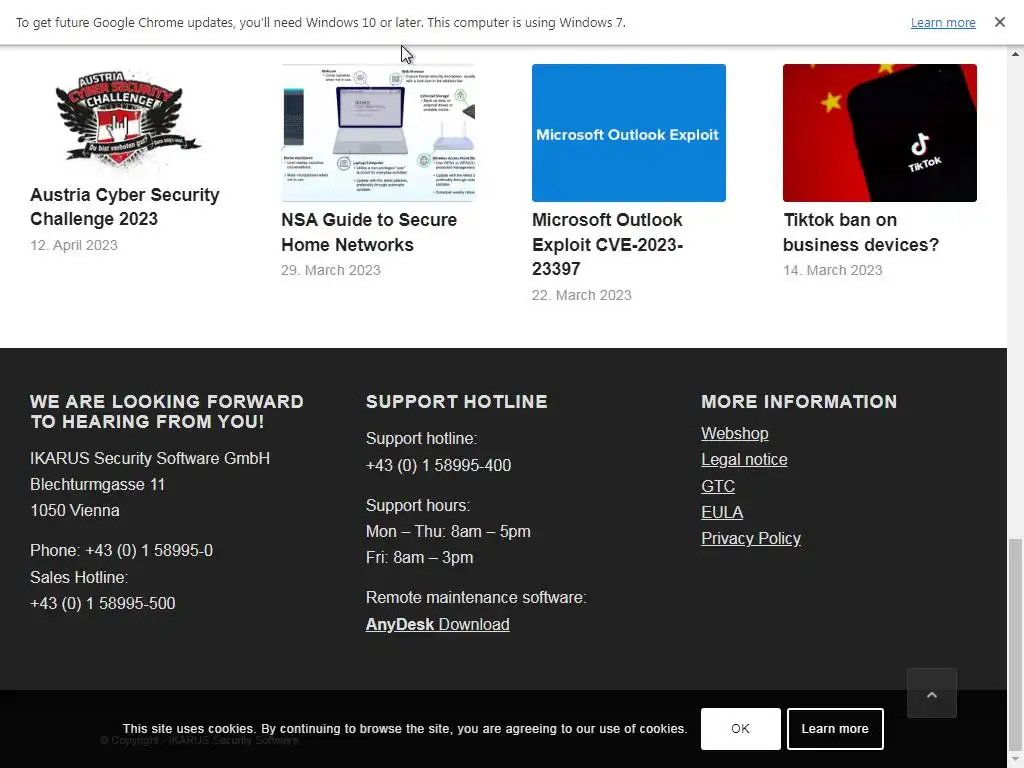Click the scrollbar up arrow
Image resolution: width=1024 pixels, height=768 pixels.
pos(1015,54)
